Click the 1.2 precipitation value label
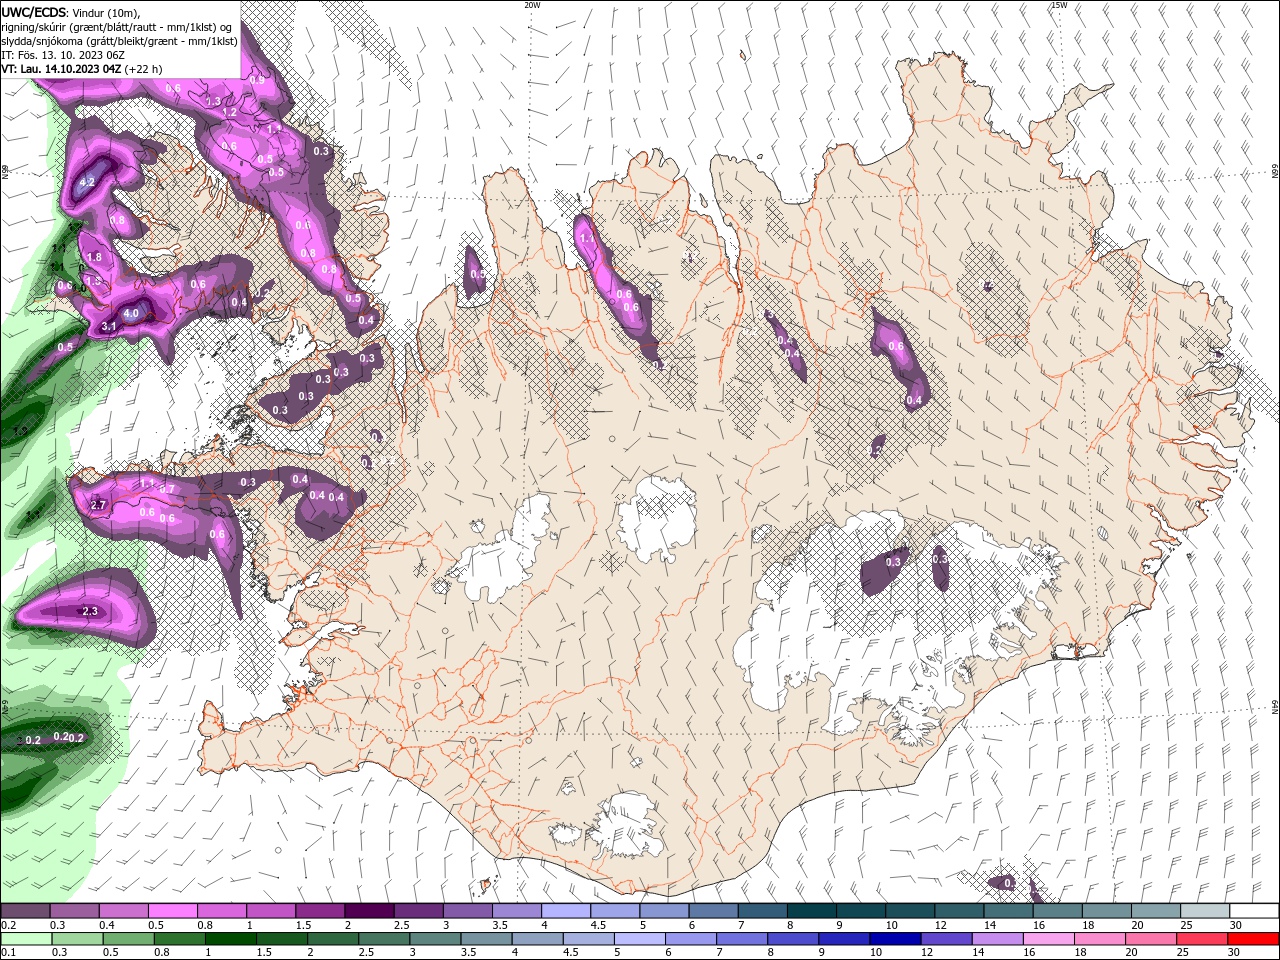 coord(229,113)
